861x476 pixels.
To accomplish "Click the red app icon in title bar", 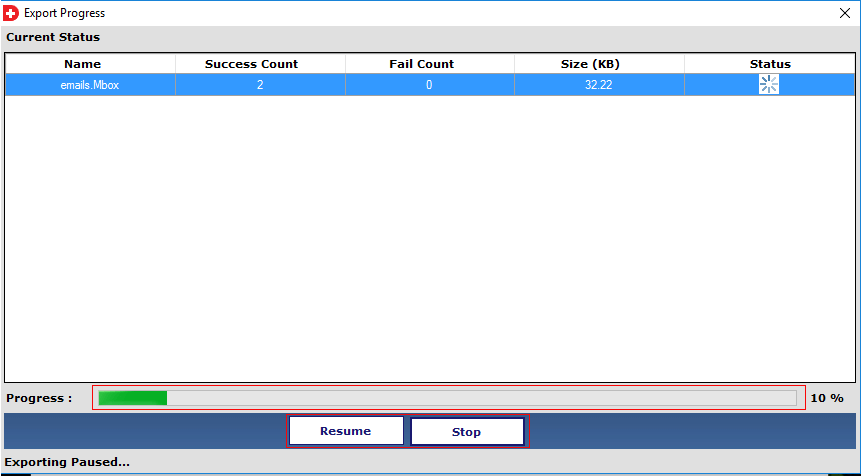I will [x=11, y=13].
